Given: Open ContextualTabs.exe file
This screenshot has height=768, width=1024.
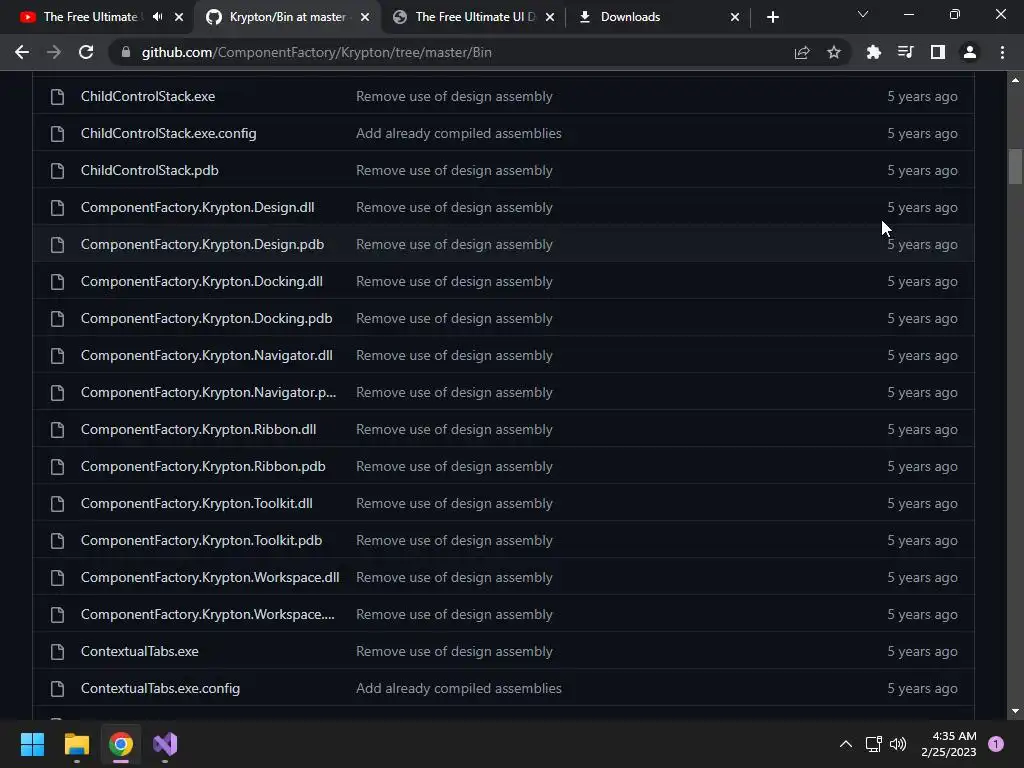Looking at the screenshot, I should [140, 652].
